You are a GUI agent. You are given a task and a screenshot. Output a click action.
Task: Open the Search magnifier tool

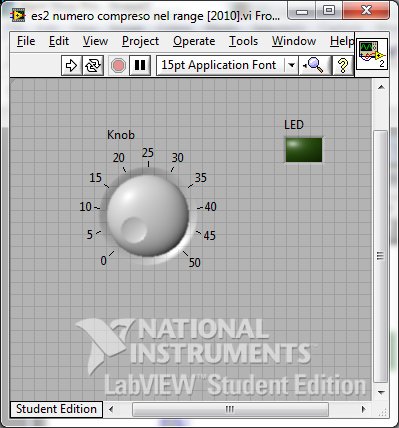[x=314, y=65]
